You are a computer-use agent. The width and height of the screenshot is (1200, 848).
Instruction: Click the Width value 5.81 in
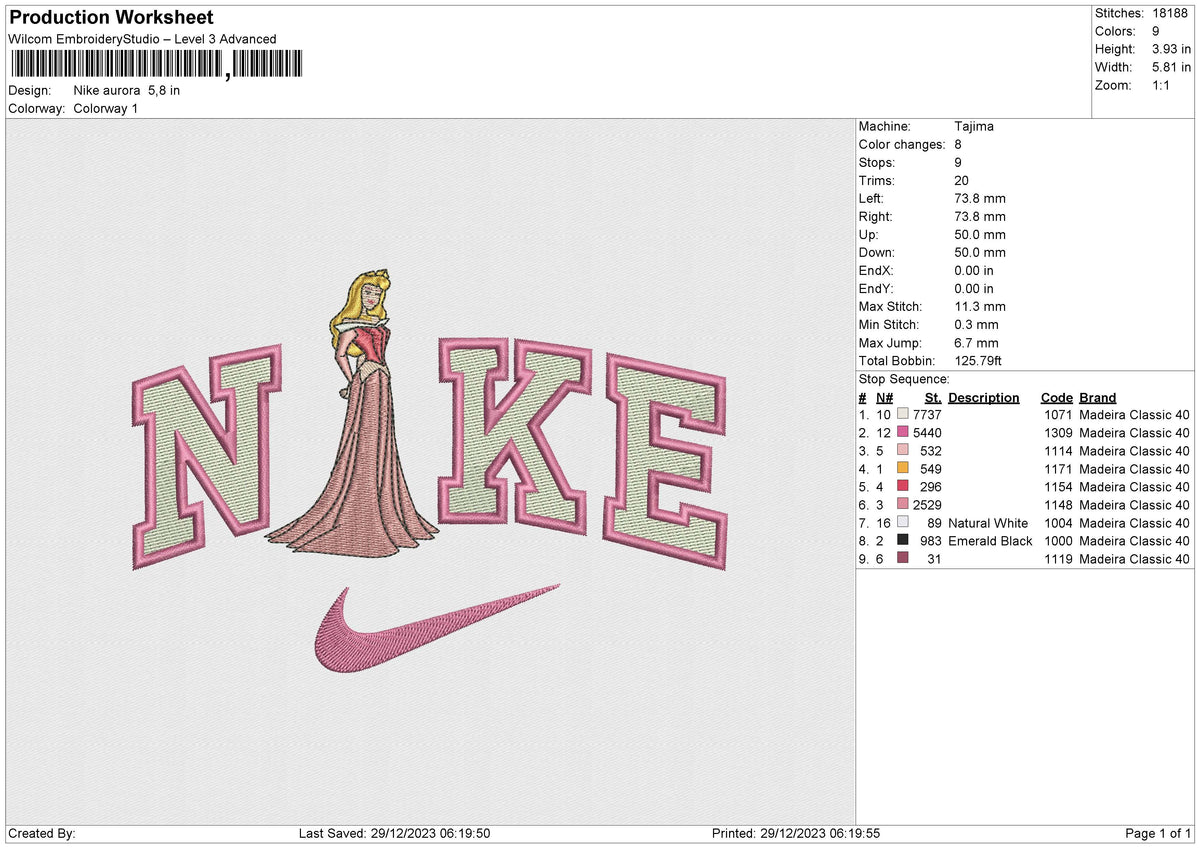click(x=1171, y=67)
